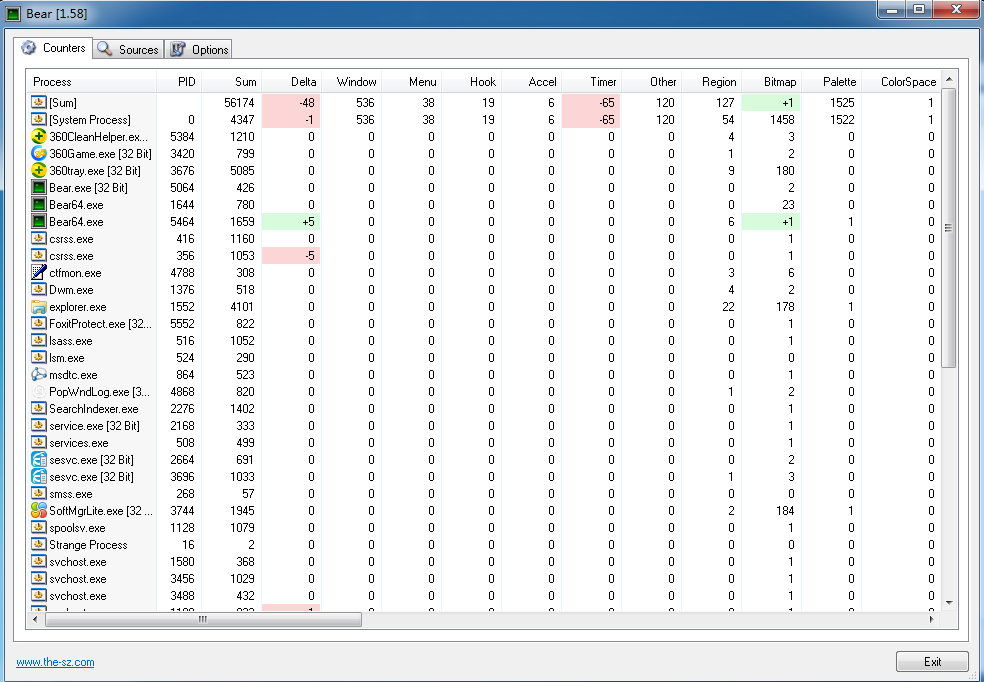The width and height of the screenshot is (984, 682).
Task: Select the Strange Process row
Action: point(88,545)
